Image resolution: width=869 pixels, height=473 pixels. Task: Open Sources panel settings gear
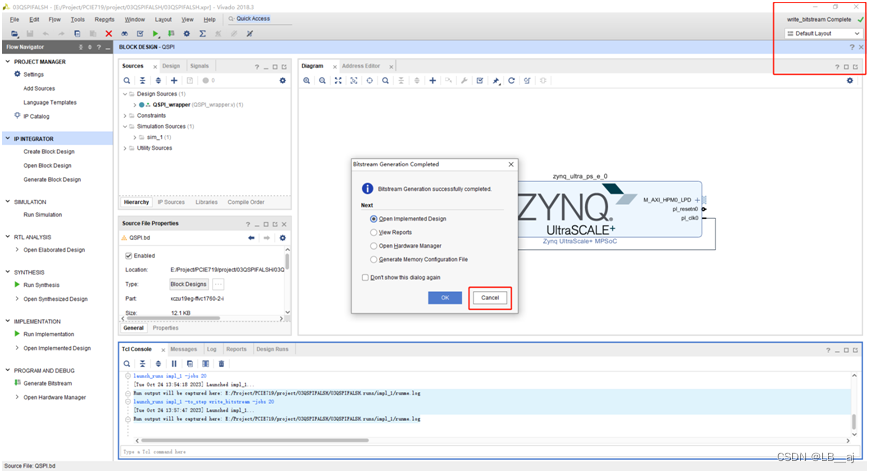[283, 80]
